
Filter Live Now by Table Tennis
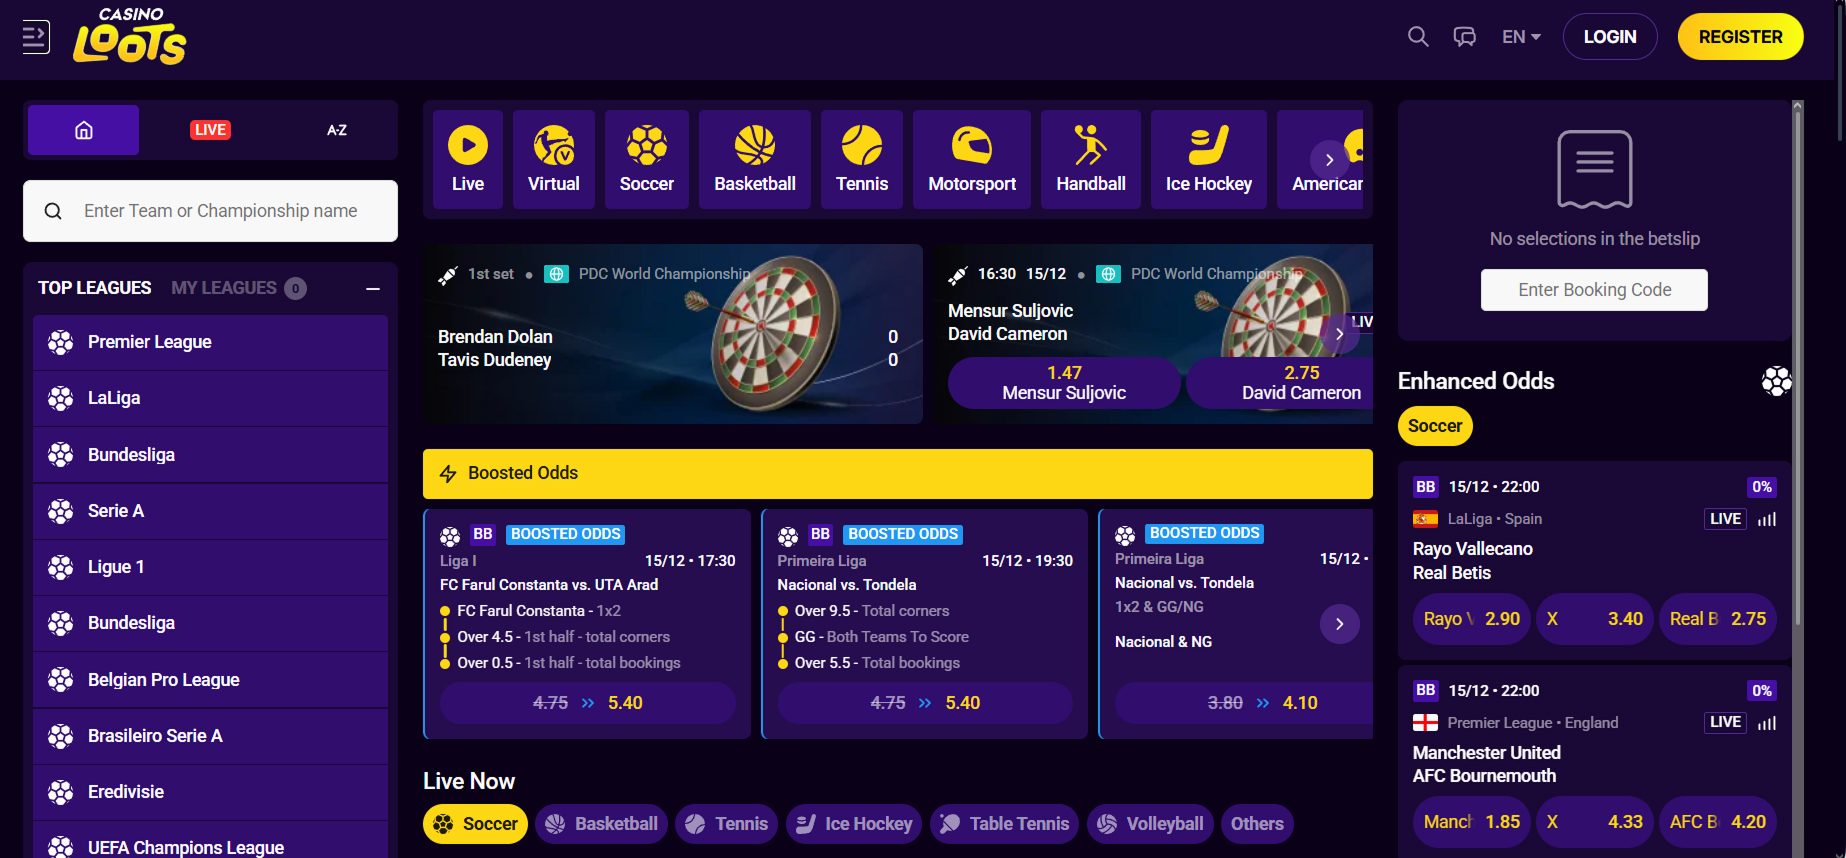pyautogui.click(x=1004, y=824)
